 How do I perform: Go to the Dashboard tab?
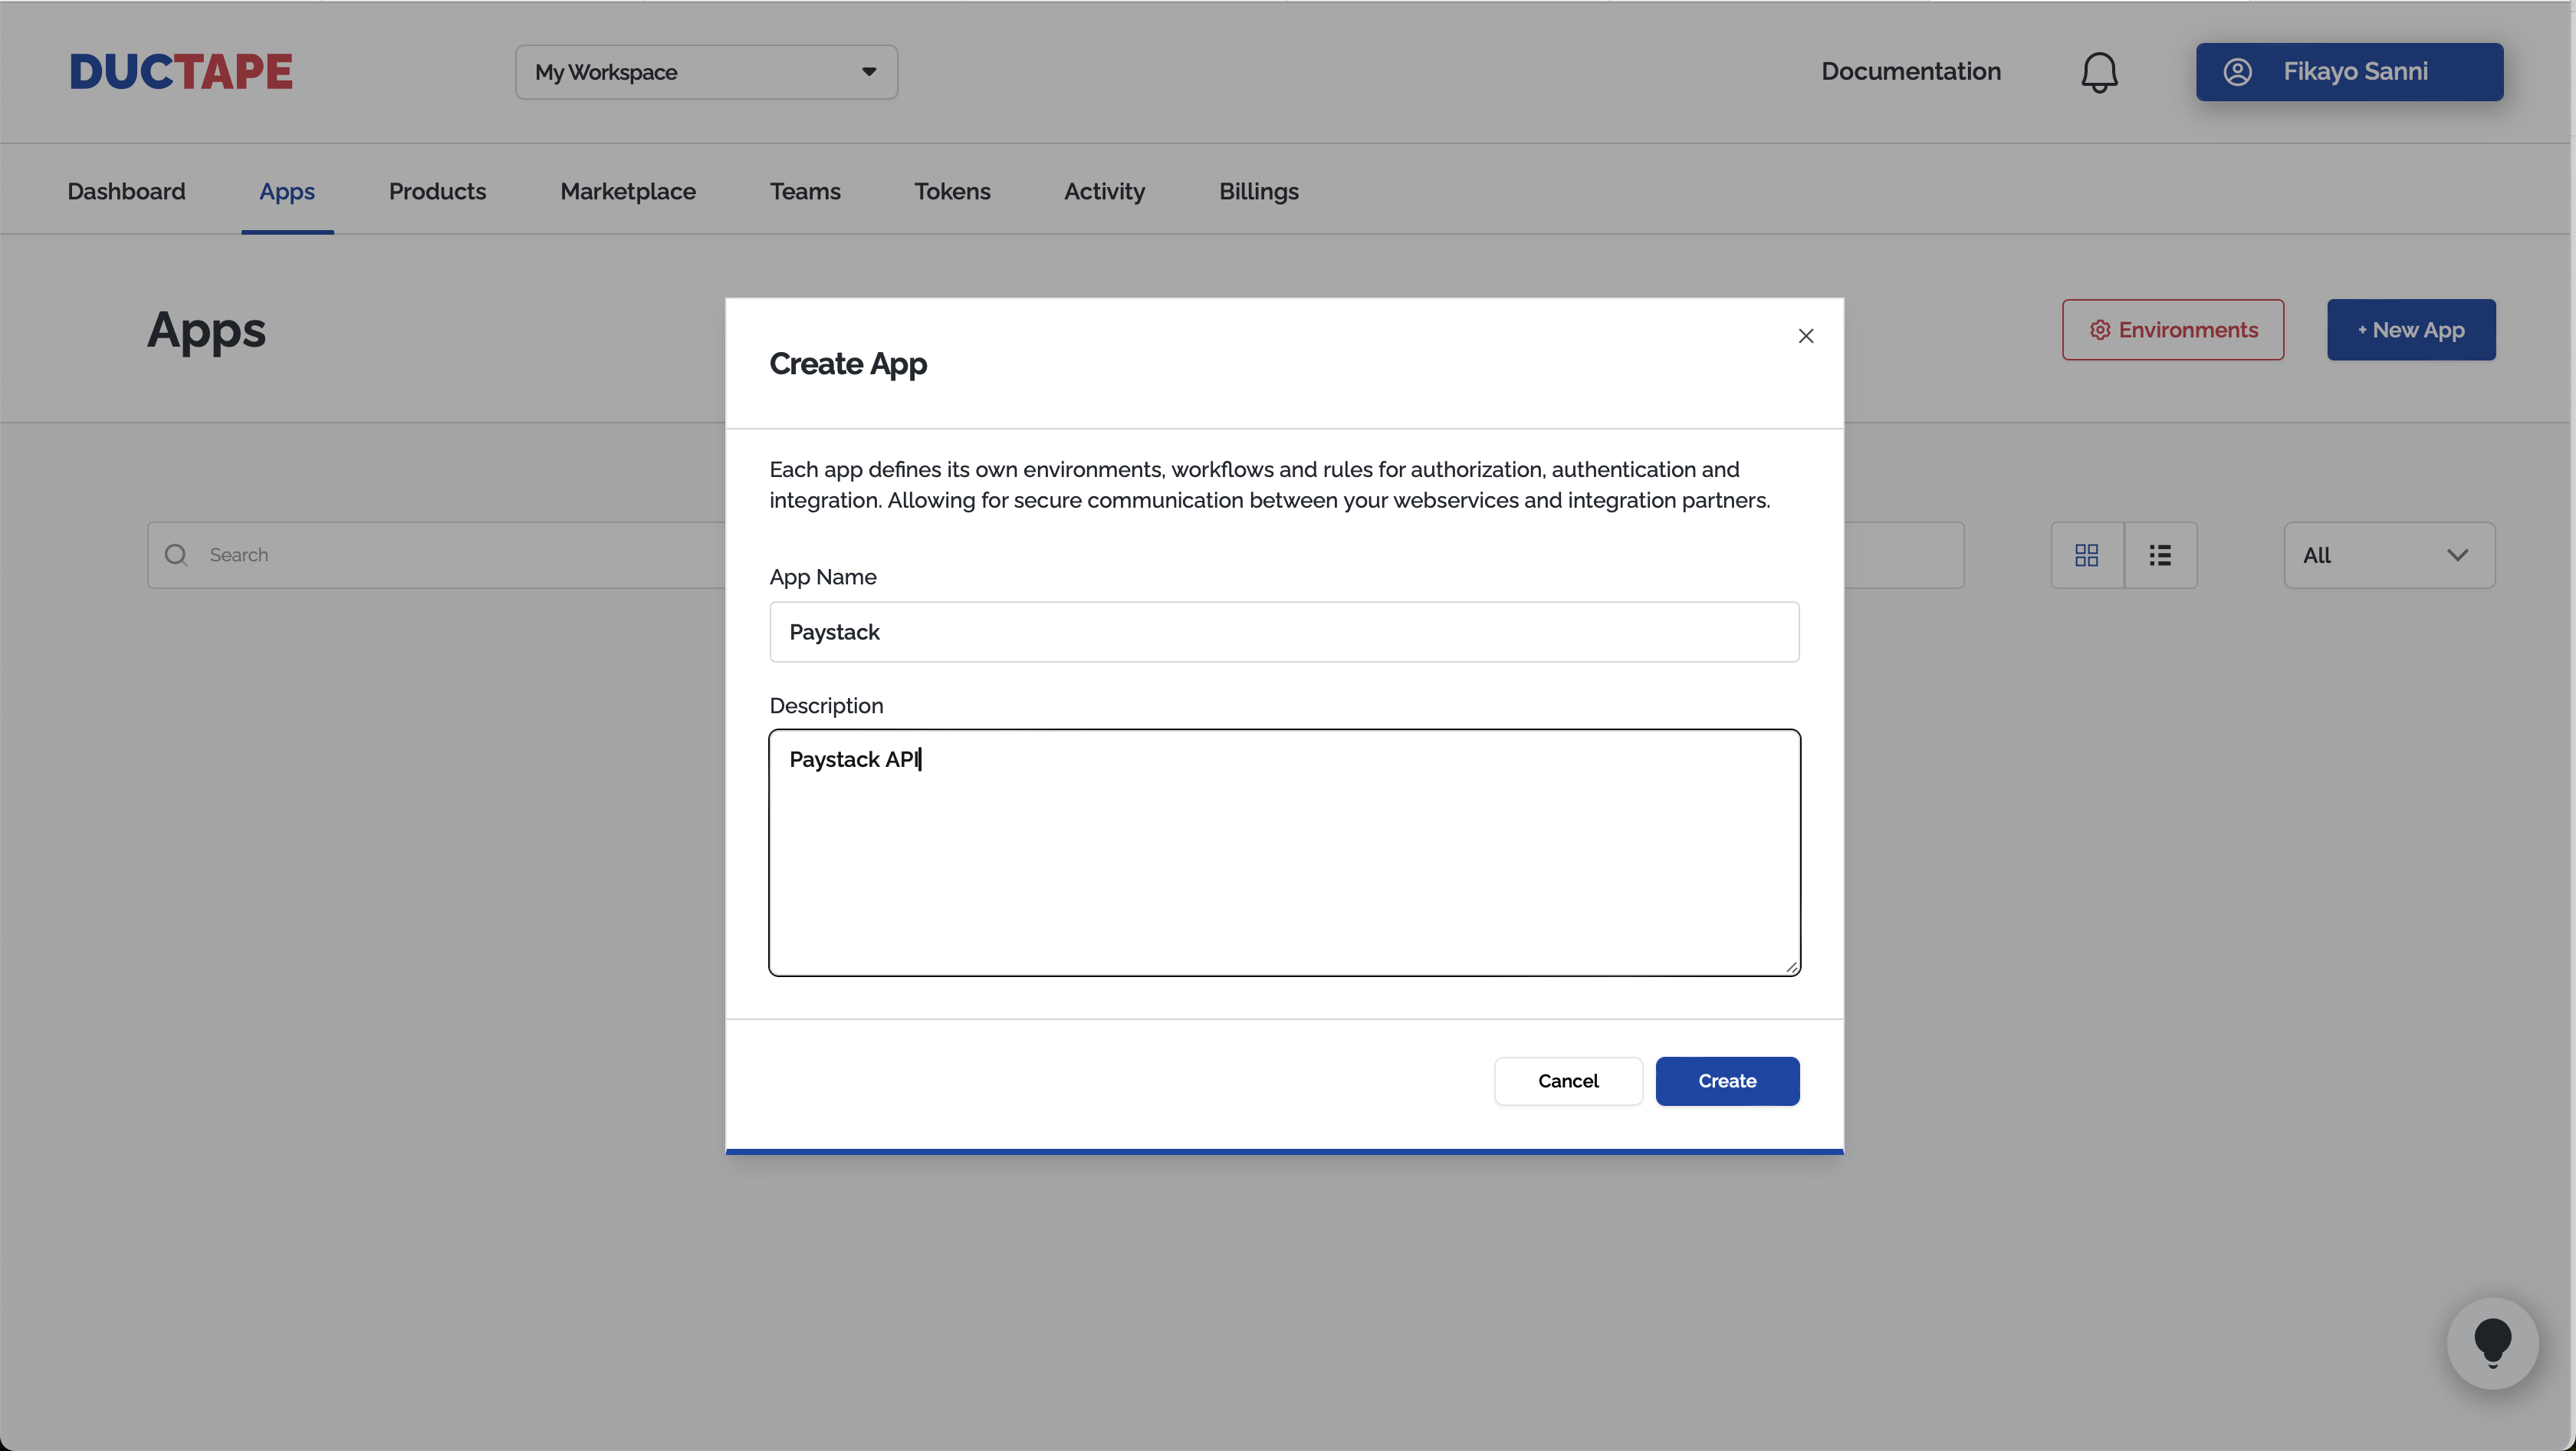[126, 191]
